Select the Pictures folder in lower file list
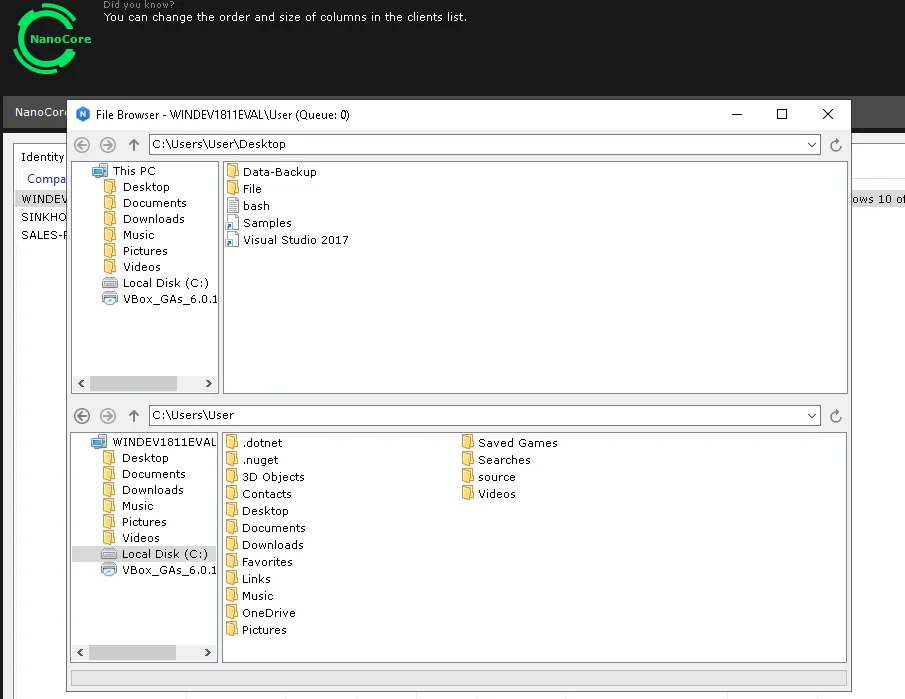Viewport: 905px width, 699px height. click(x=256, y=630)
